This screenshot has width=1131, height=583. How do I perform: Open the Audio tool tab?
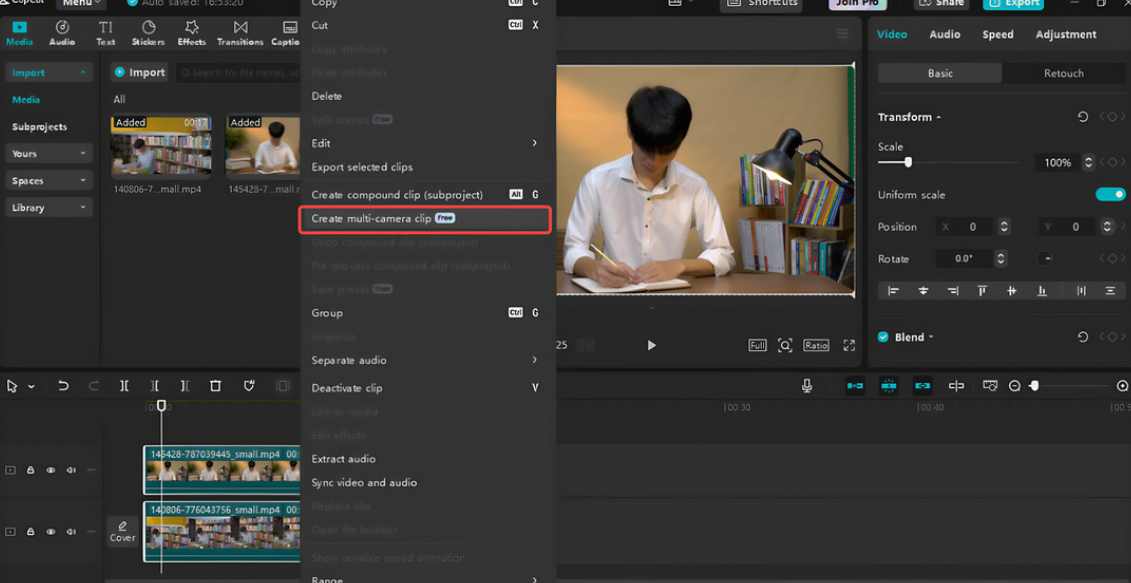62,33
